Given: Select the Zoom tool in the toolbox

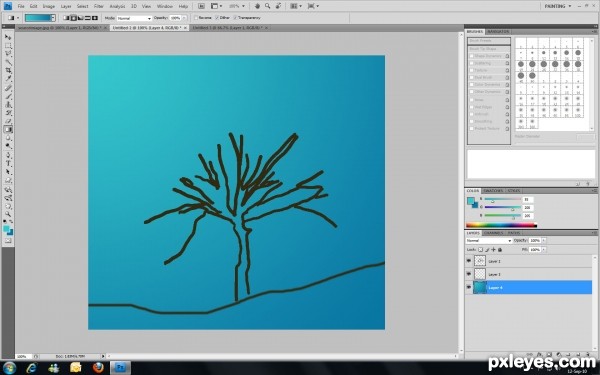Looking at the screenshot, I should 8,214.
